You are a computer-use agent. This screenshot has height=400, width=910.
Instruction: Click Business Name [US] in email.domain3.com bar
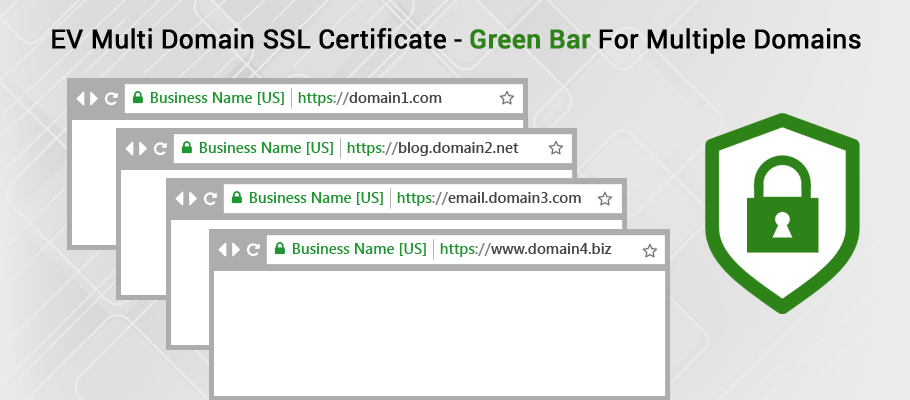point(316,197)
